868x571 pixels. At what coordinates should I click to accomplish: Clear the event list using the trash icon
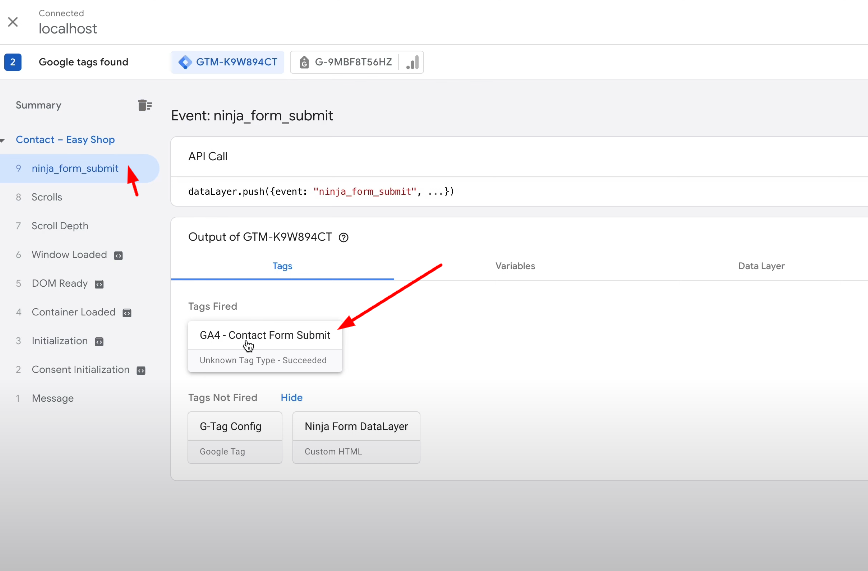[144, 105]
